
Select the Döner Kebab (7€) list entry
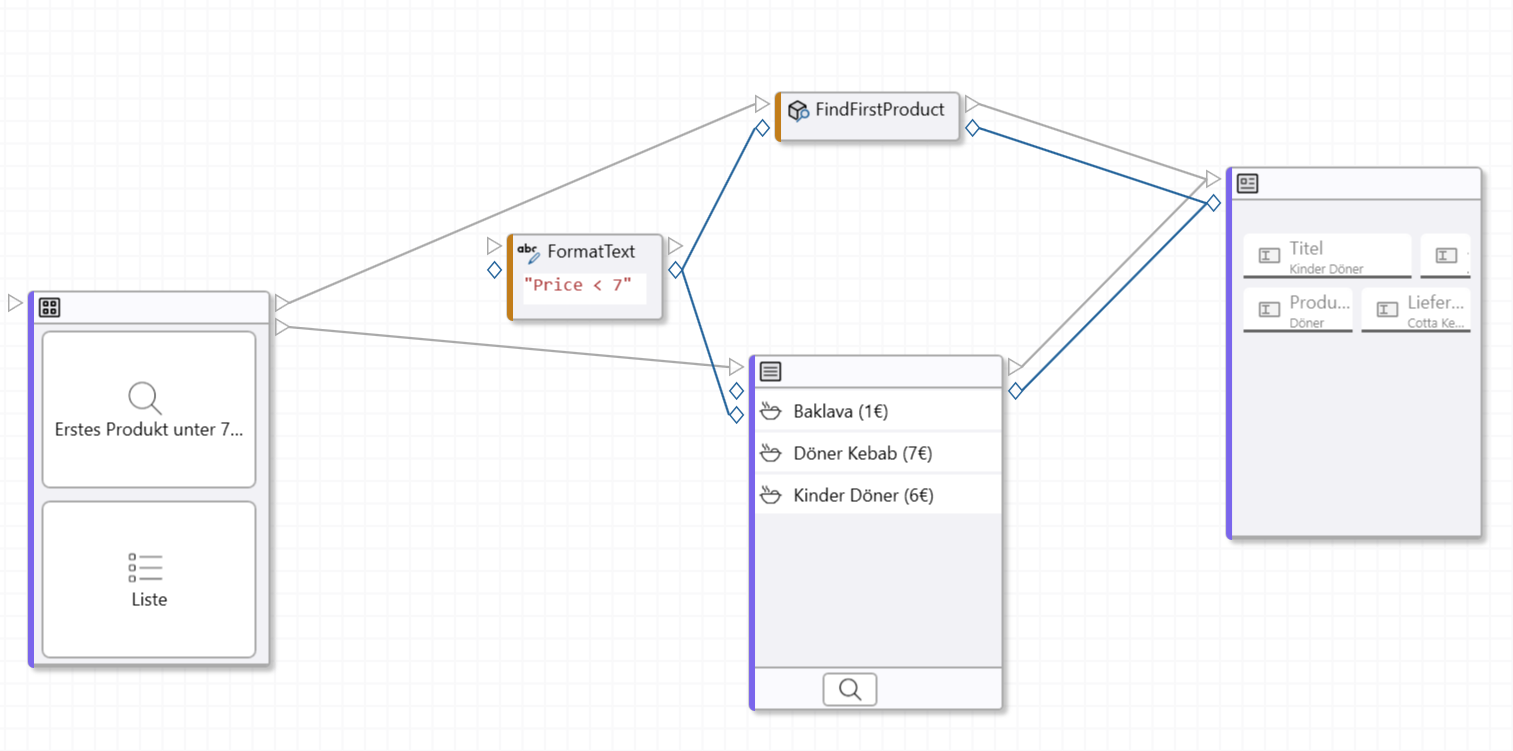[x=862, y=453]
